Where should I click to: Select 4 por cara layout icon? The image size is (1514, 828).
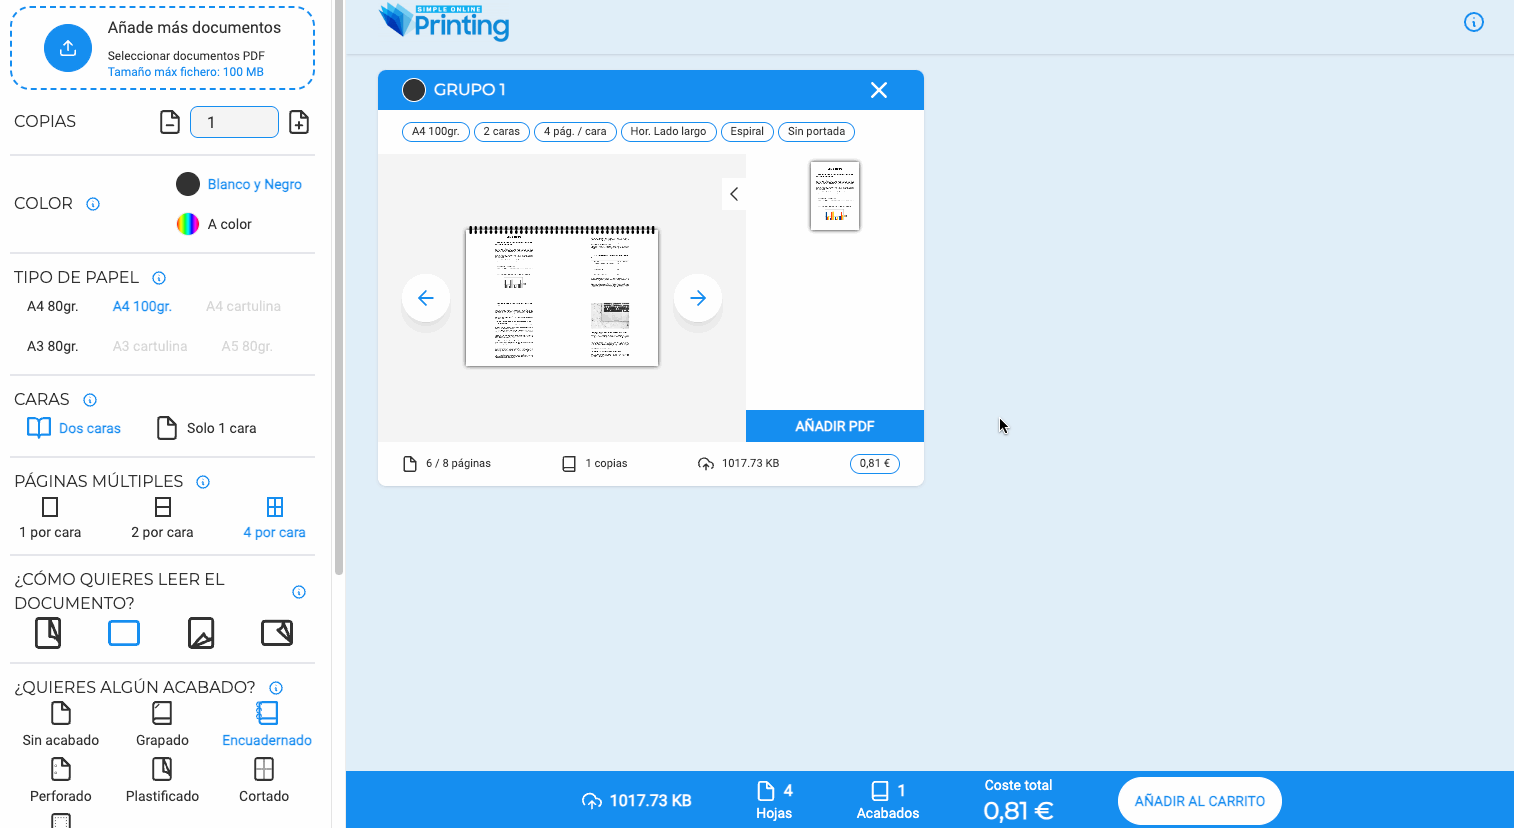(x=275, y=507)
